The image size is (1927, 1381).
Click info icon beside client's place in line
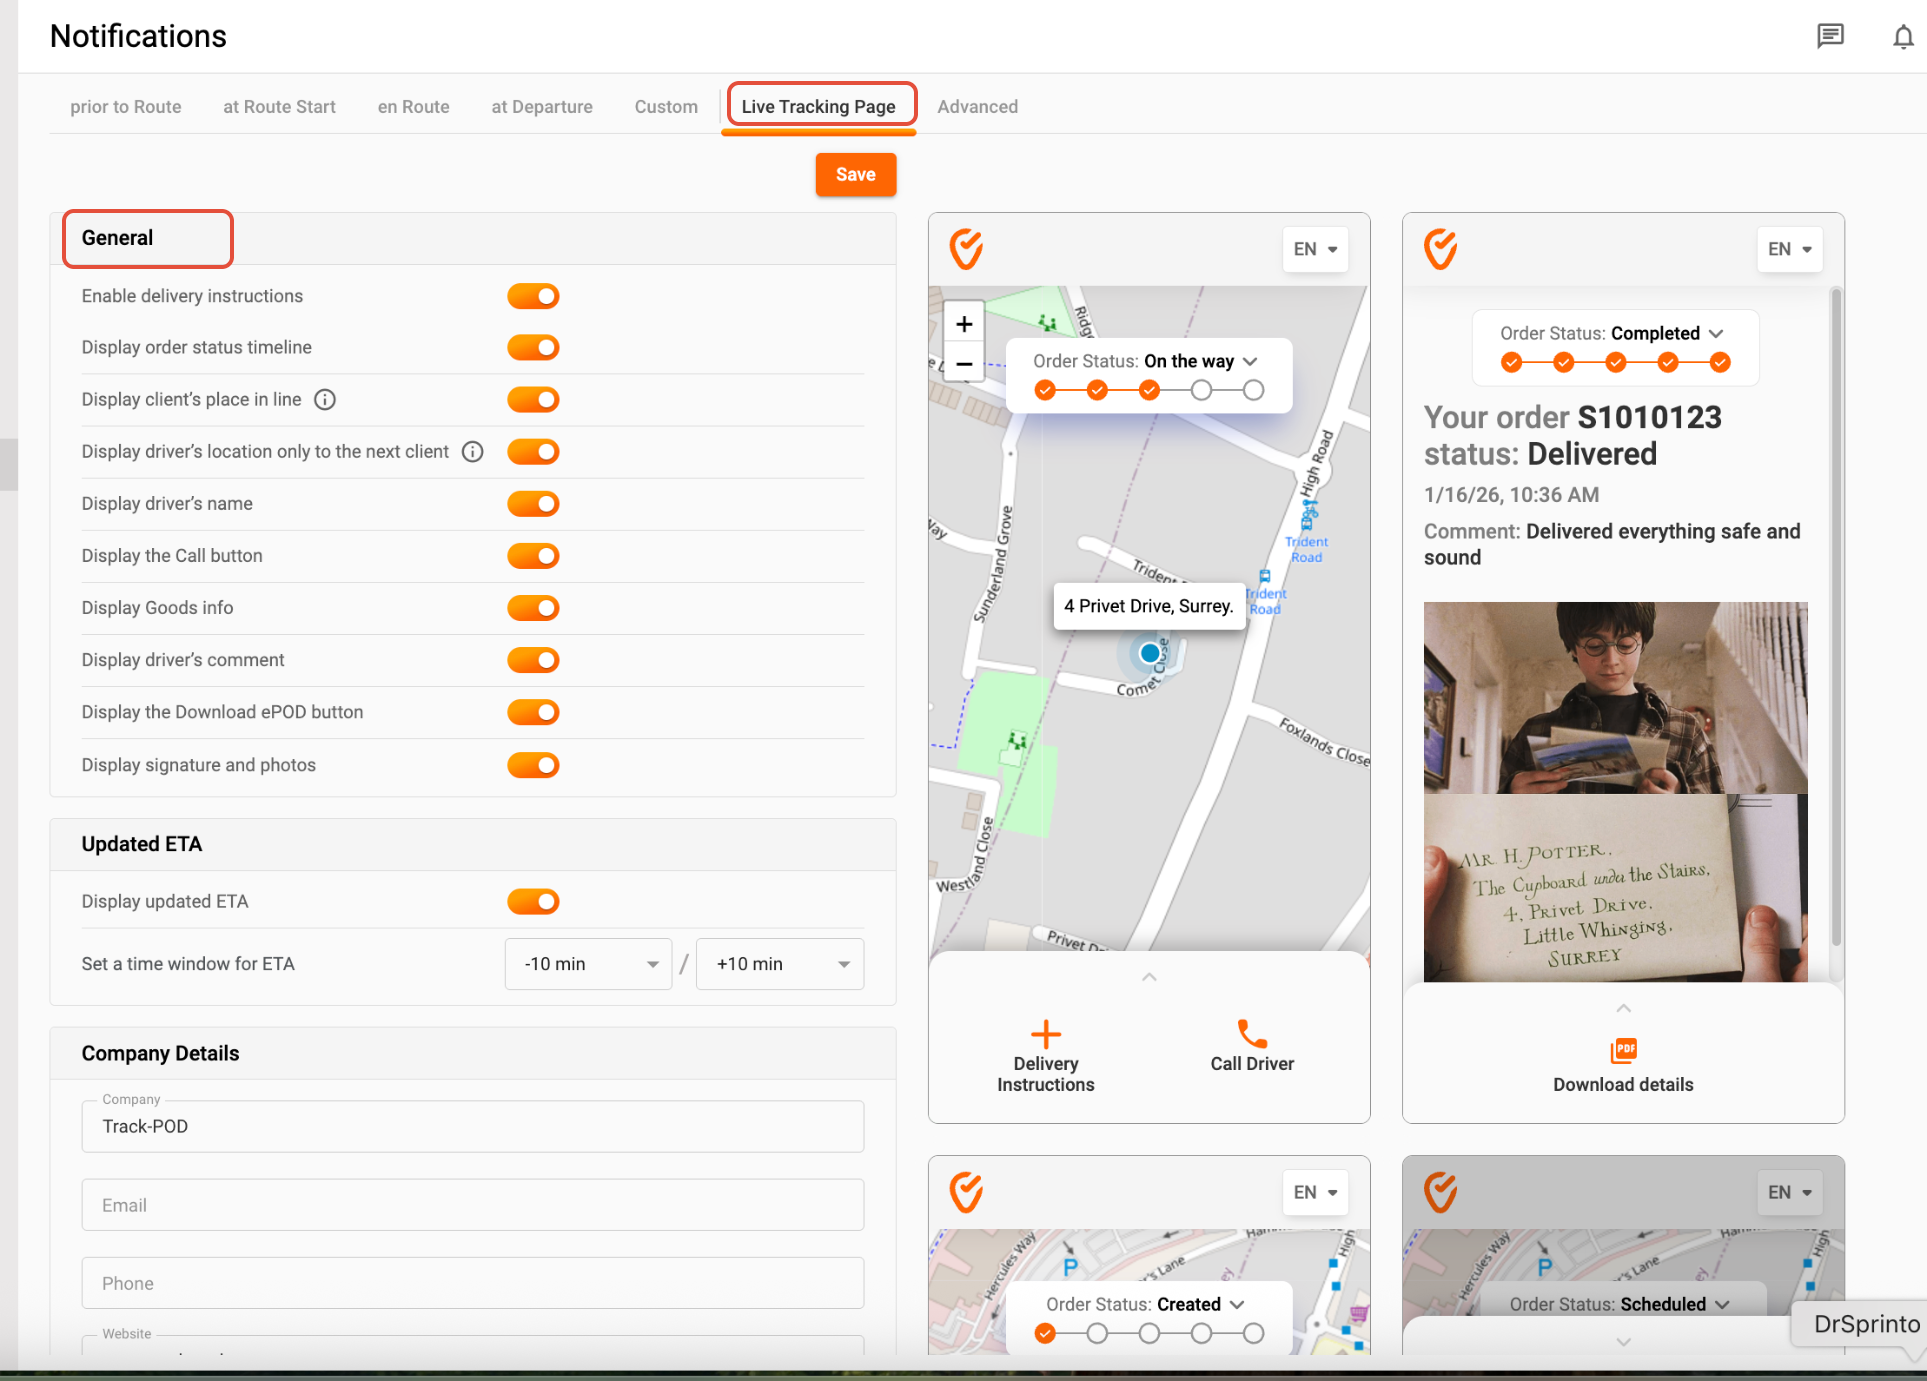[325, 400]
